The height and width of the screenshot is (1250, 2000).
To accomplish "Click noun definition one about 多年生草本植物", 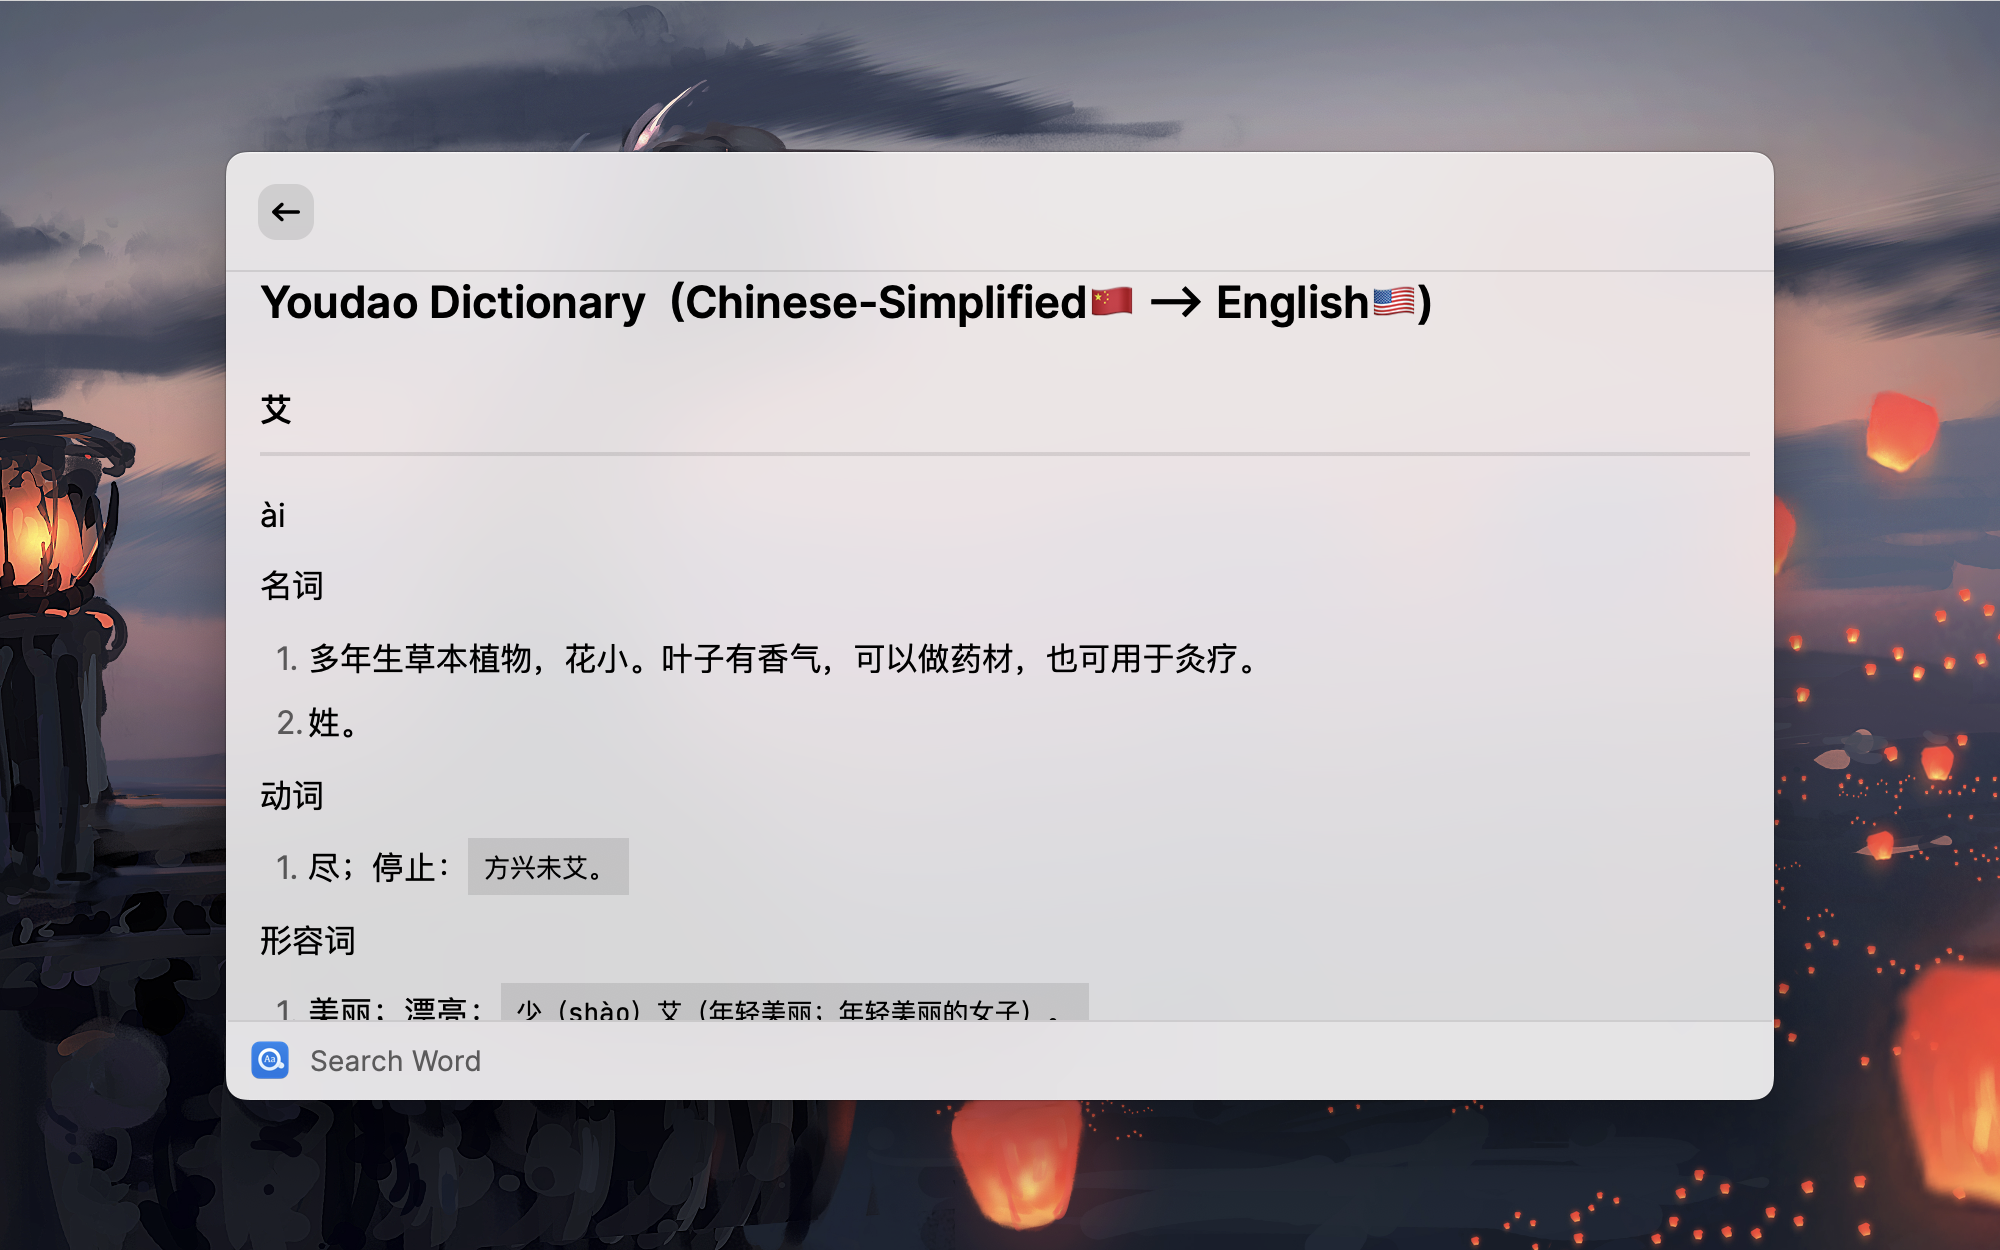I will pos(784,659).
